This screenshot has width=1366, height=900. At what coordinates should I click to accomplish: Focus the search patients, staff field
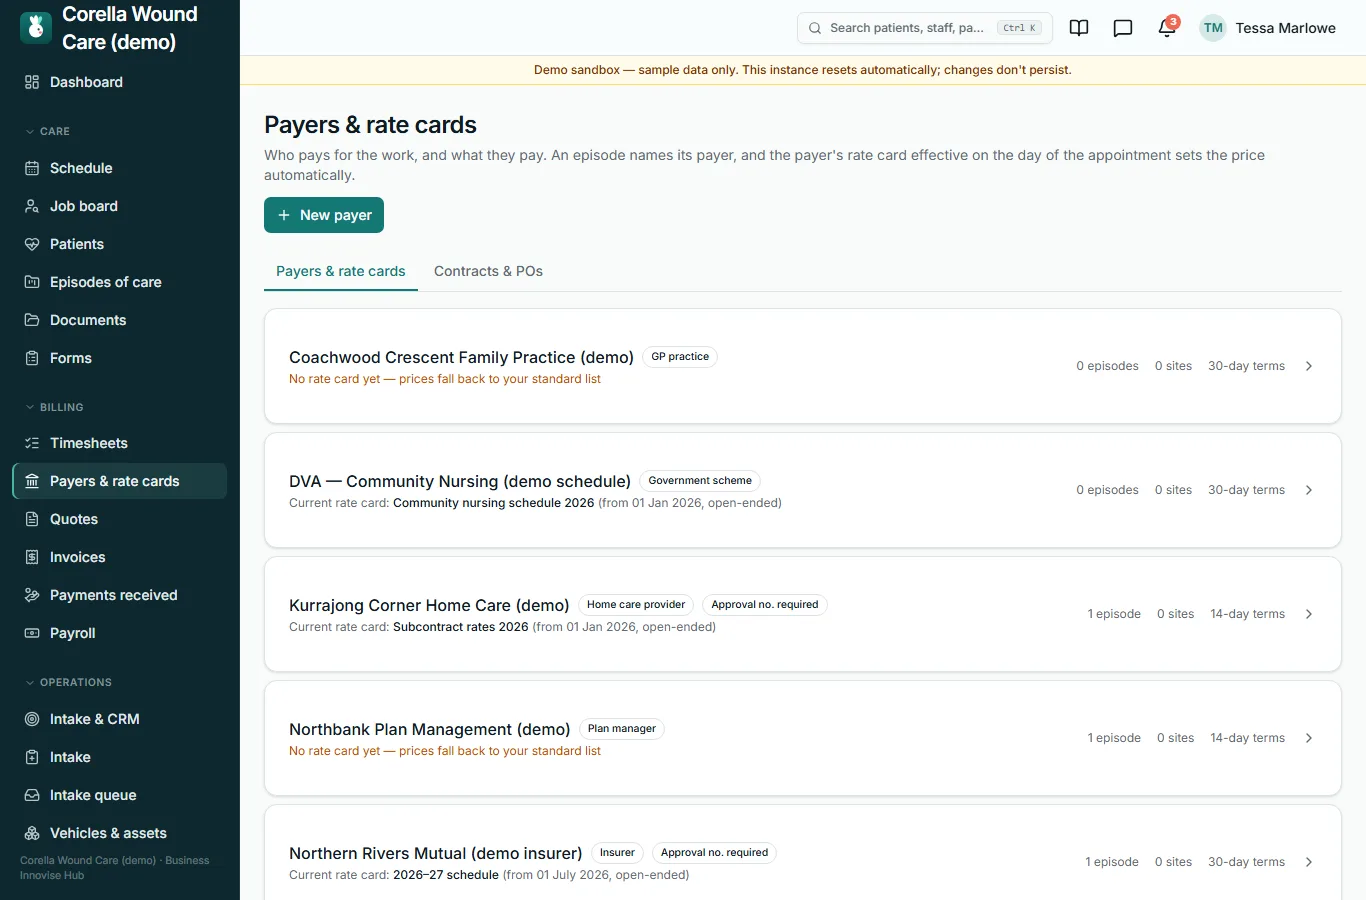[925, 28]
